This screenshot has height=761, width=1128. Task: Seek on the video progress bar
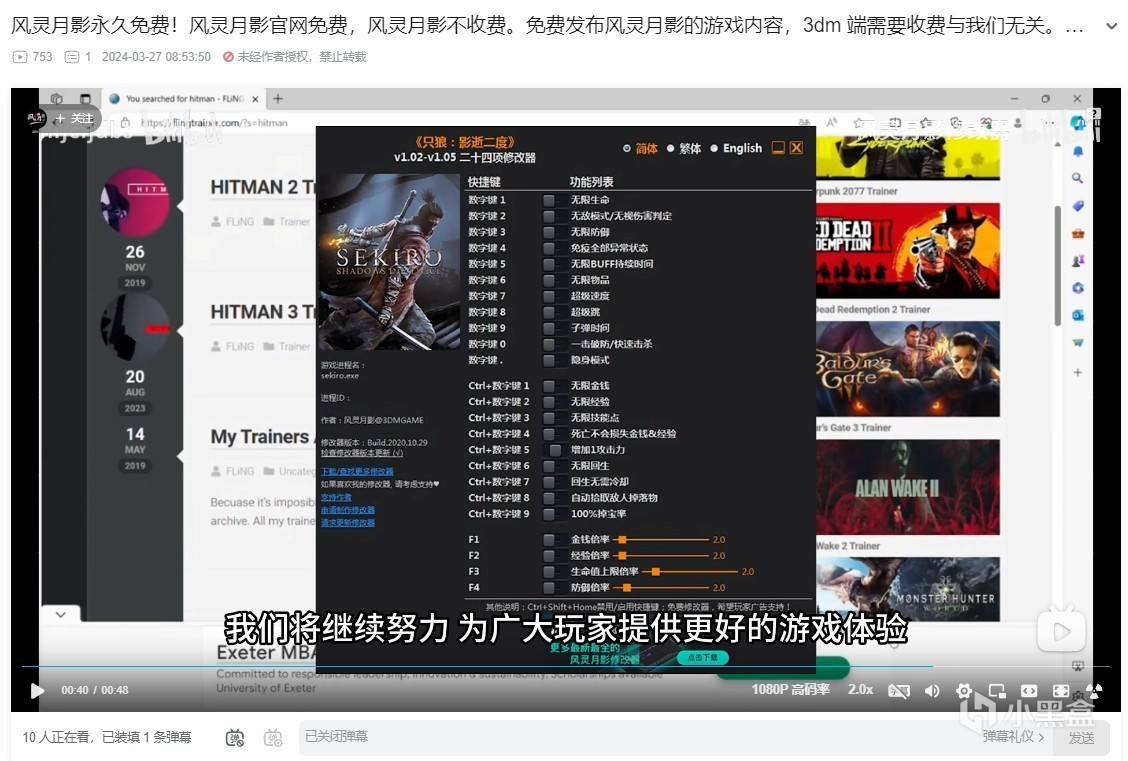(x=565, y=667)
